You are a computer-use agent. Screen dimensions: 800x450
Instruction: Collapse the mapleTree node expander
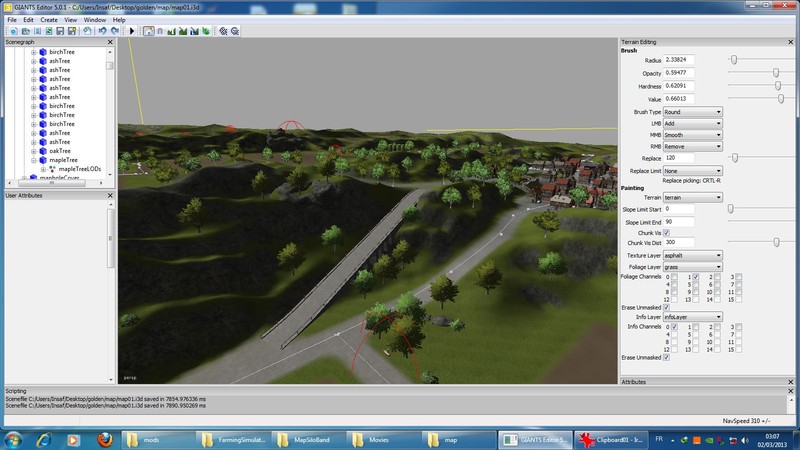[x=34, y=160]
